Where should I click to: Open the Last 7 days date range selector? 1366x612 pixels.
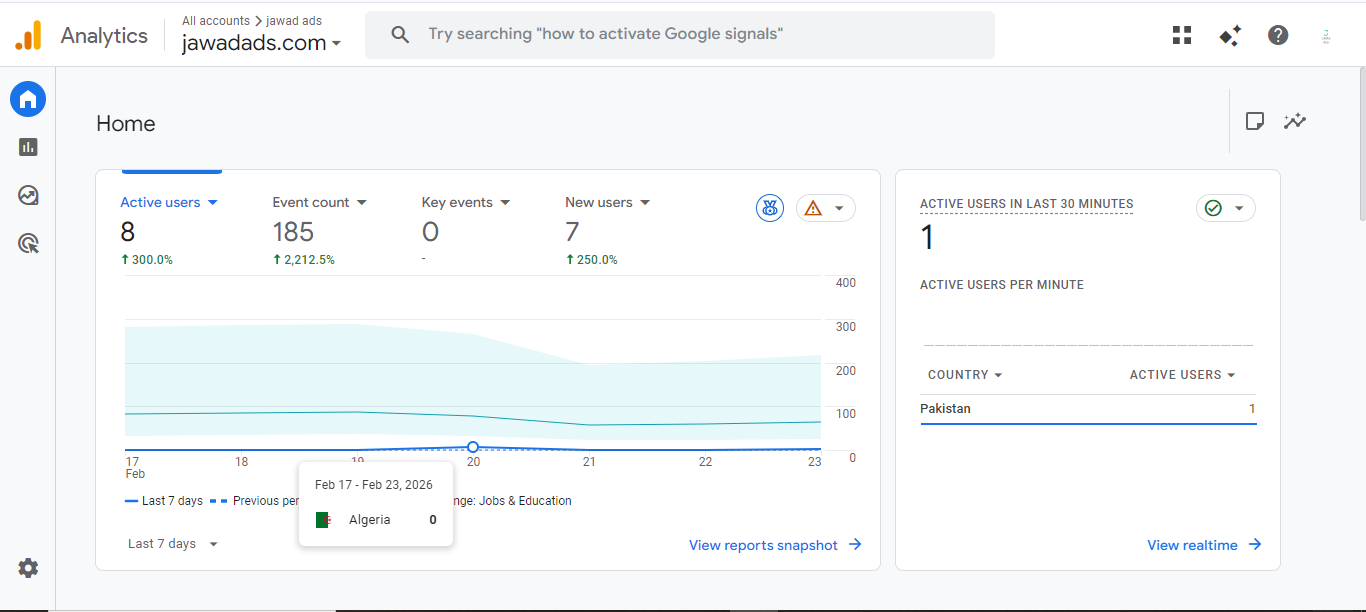click(x=172, y=544)
